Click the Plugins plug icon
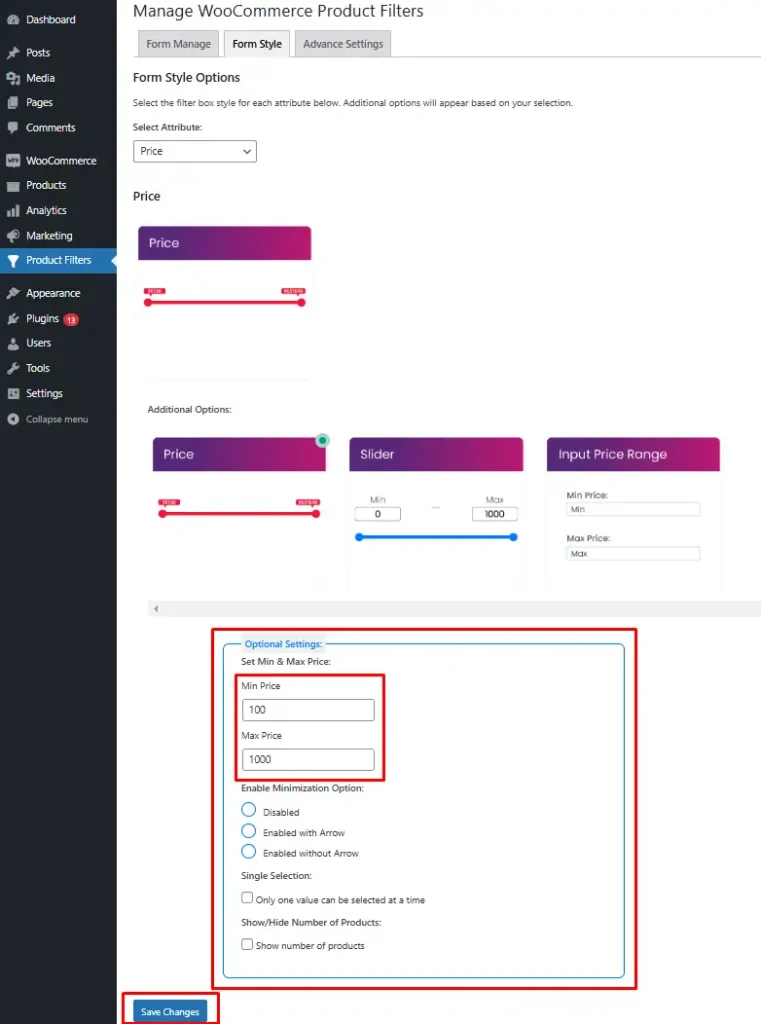 click(13, 319)
